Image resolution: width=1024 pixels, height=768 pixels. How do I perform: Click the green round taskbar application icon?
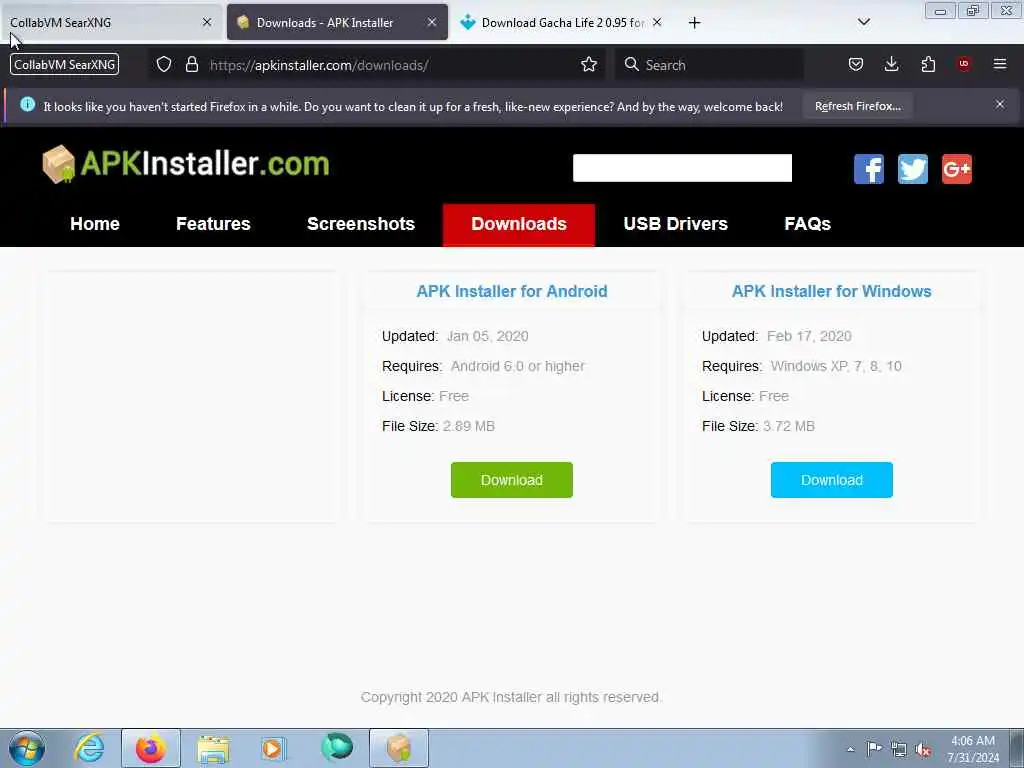[x=337, y=747]
